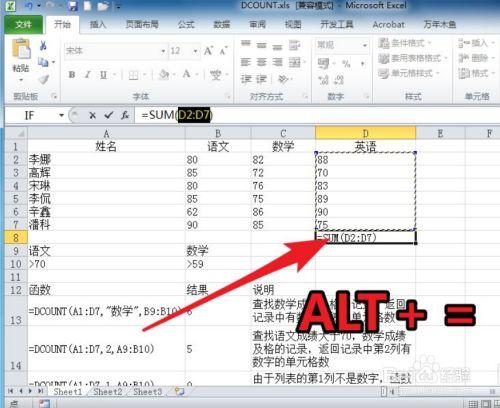Click the text orientation icon

coord(283,79)
